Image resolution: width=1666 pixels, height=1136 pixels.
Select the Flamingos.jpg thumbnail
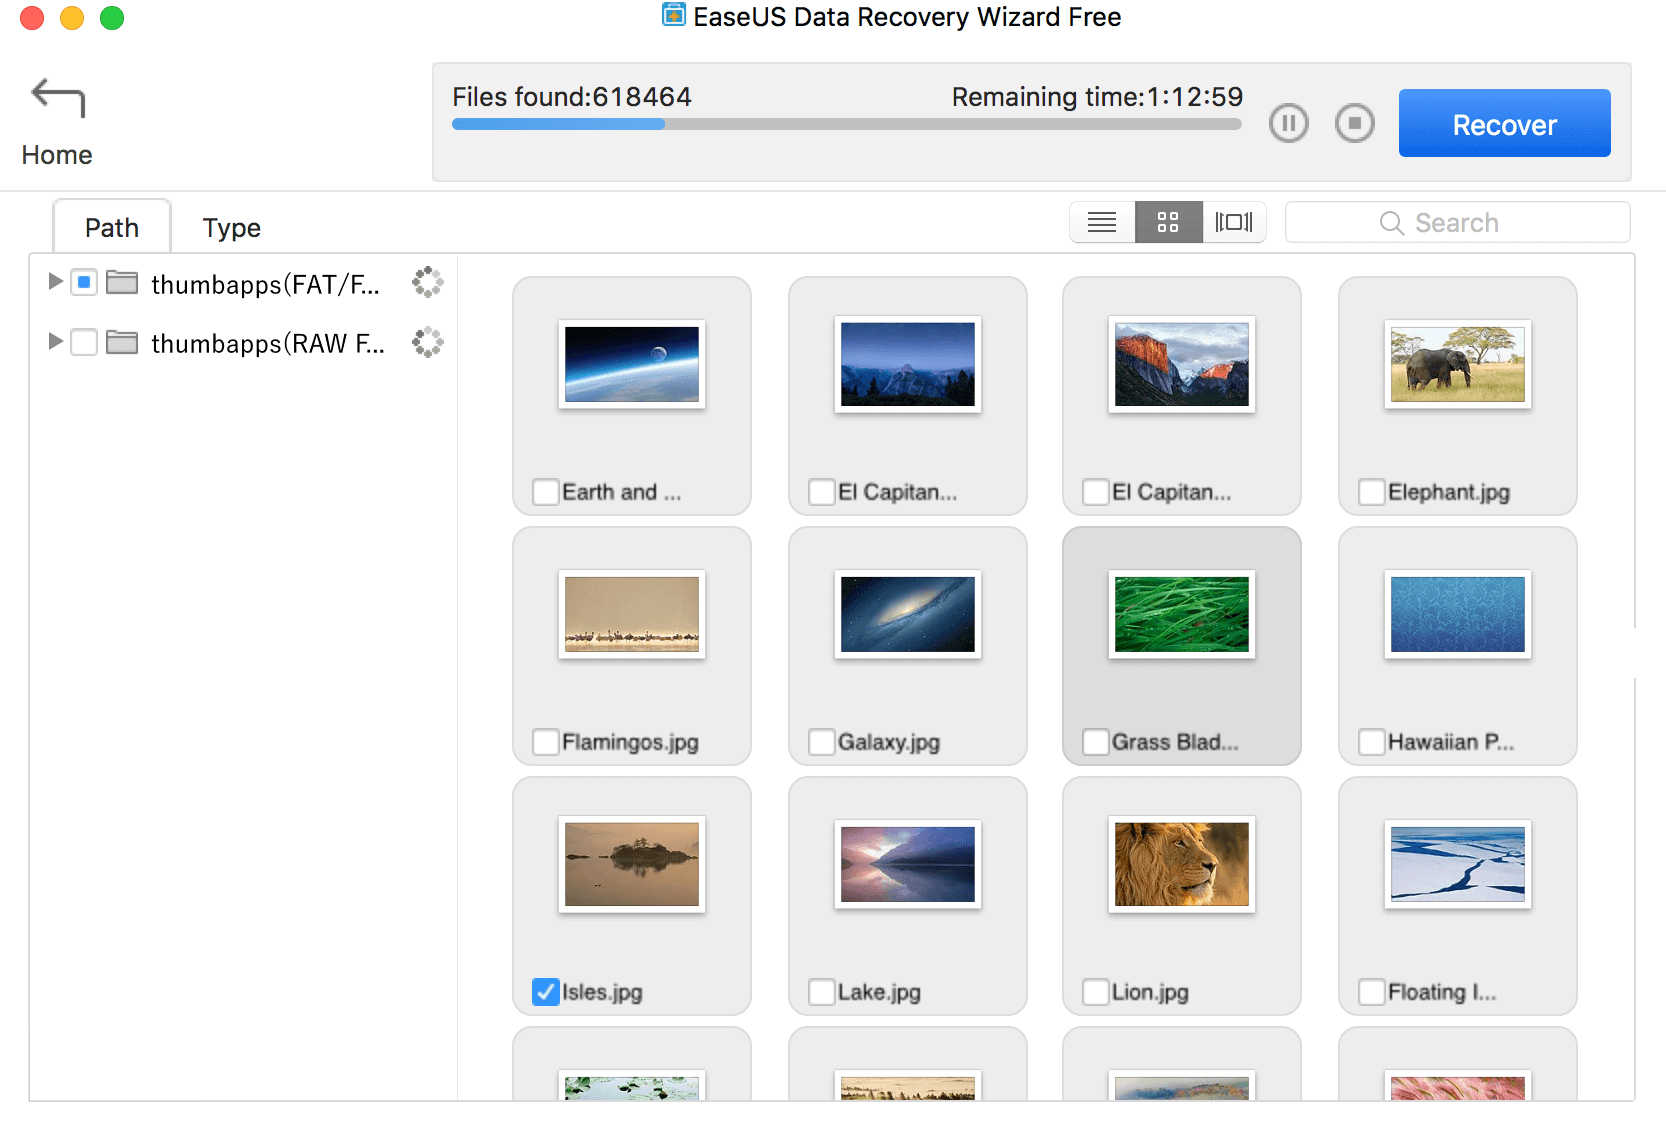pyautogui.click(x=632, y=614)
